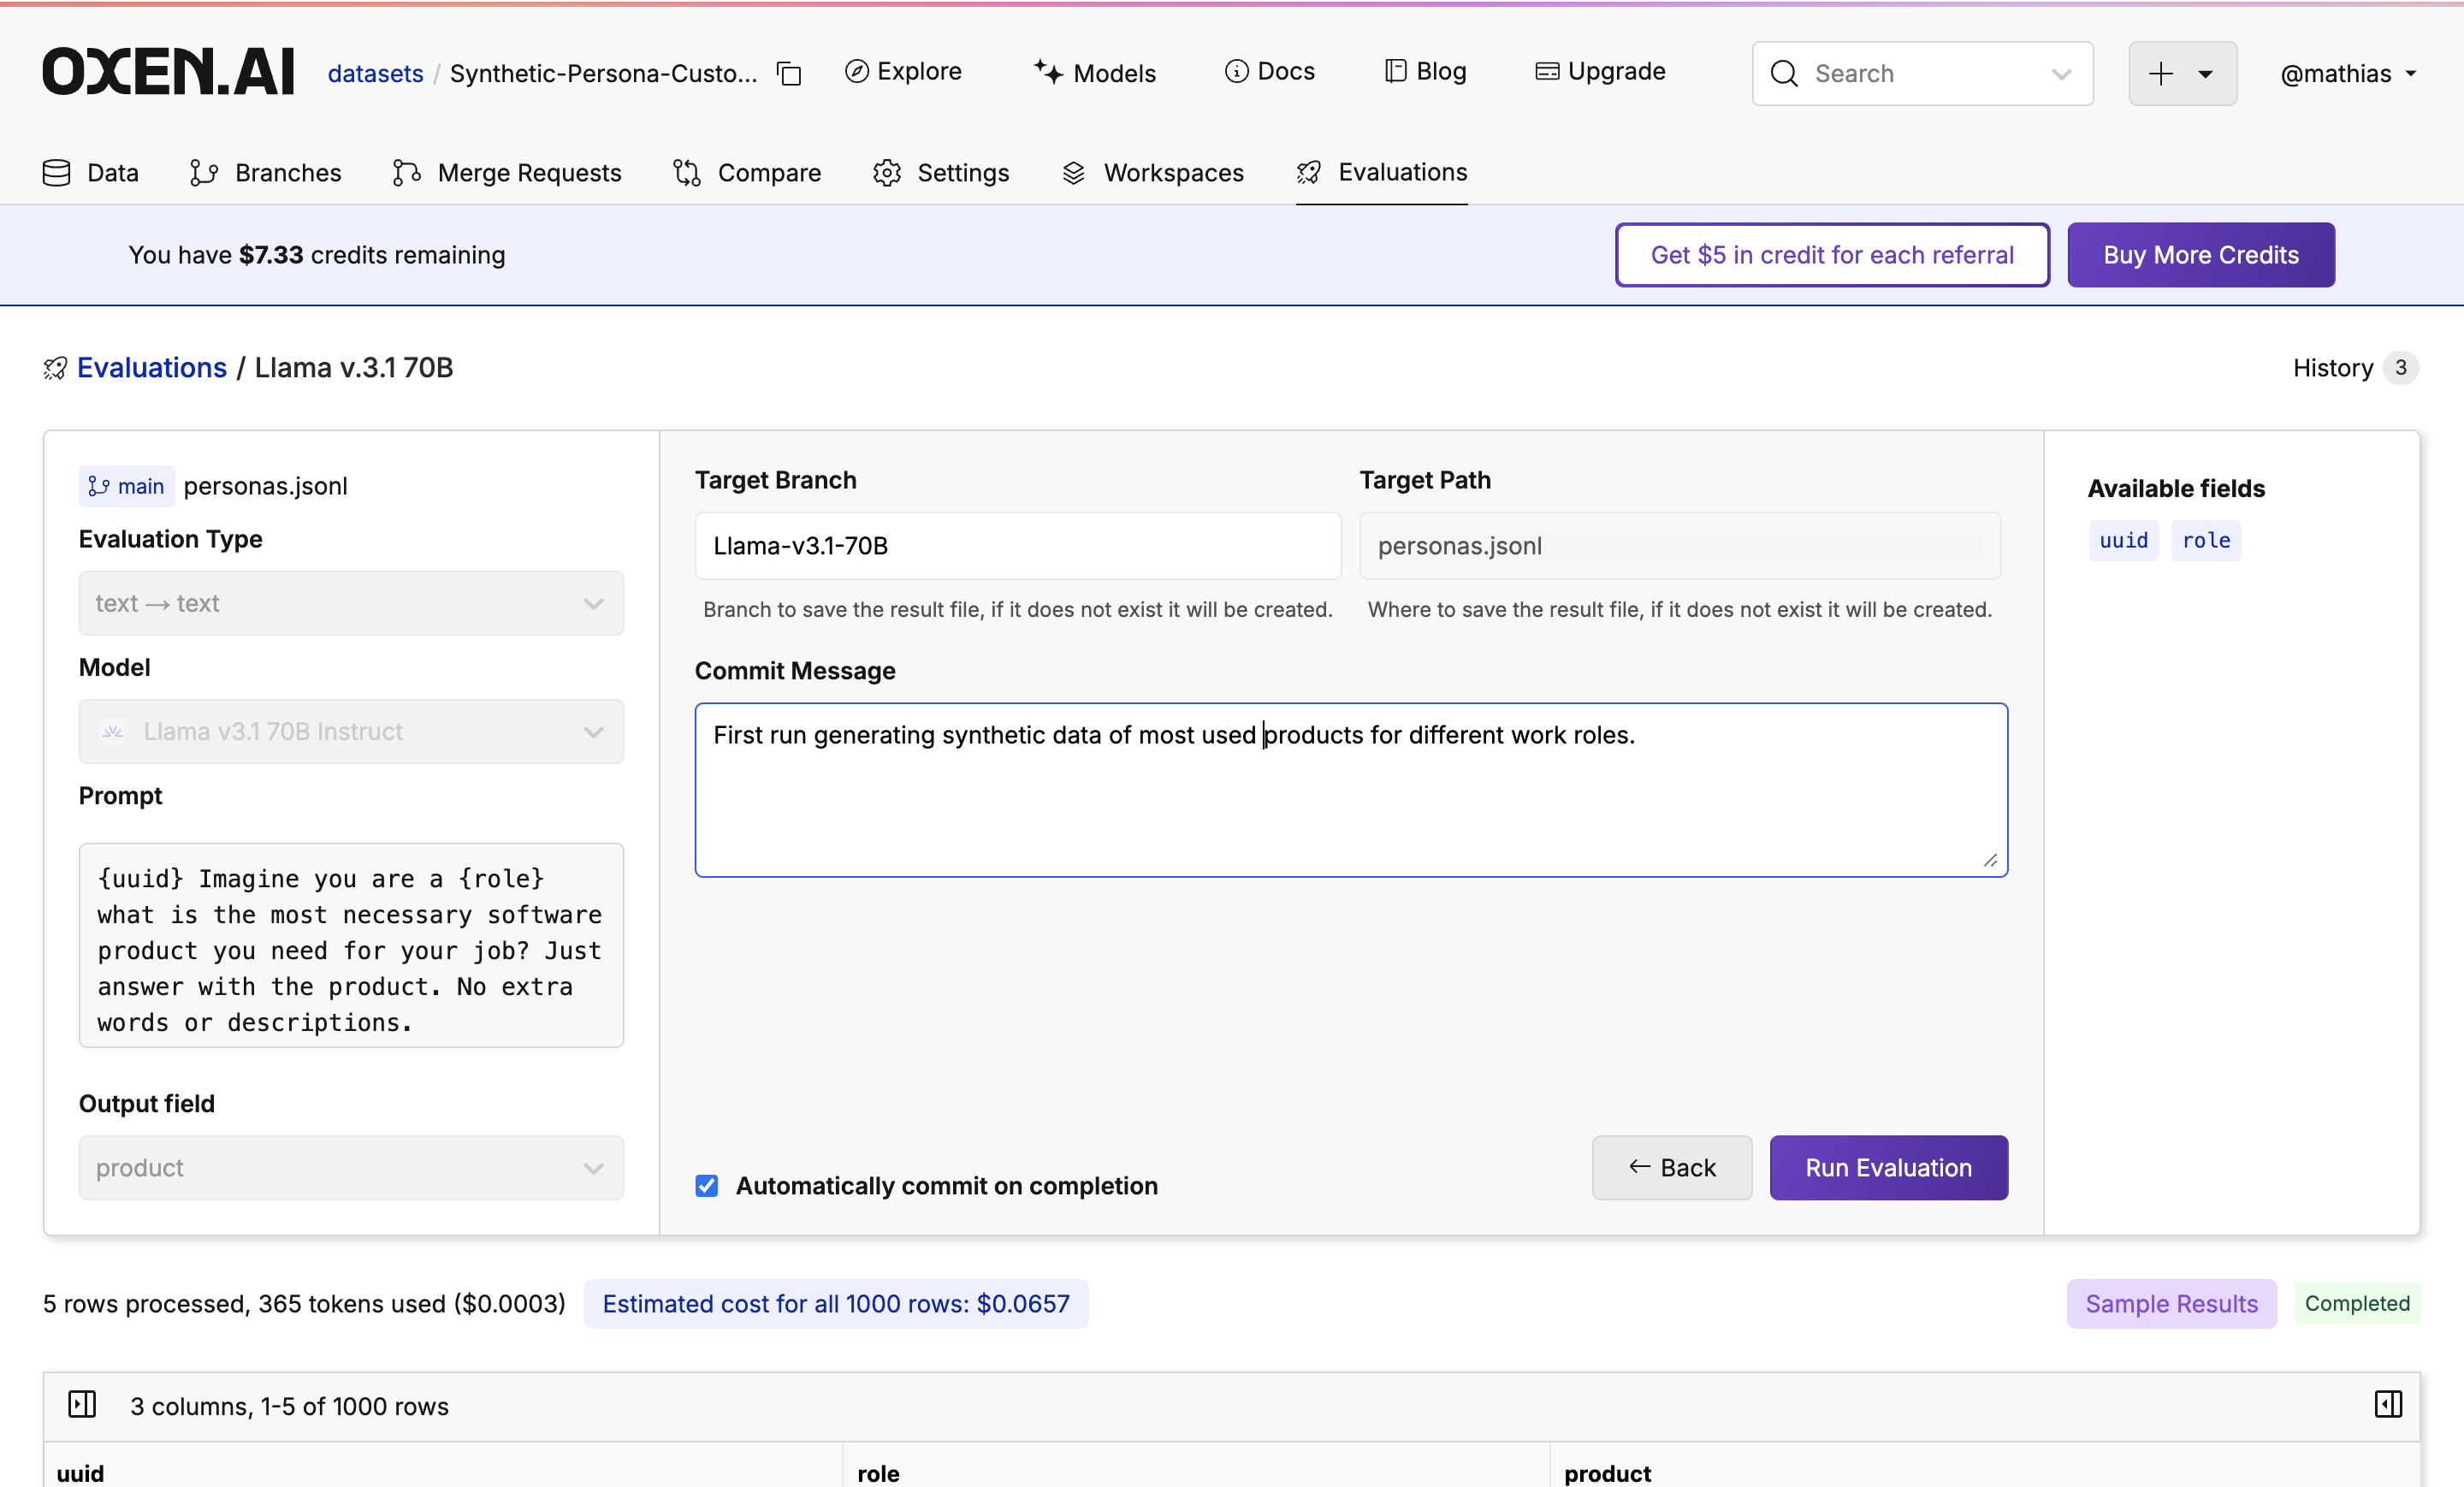Expand the Llama v3.1 70B Instruct model dropdown
The image size is (2464, 1487).
(351, 731)
